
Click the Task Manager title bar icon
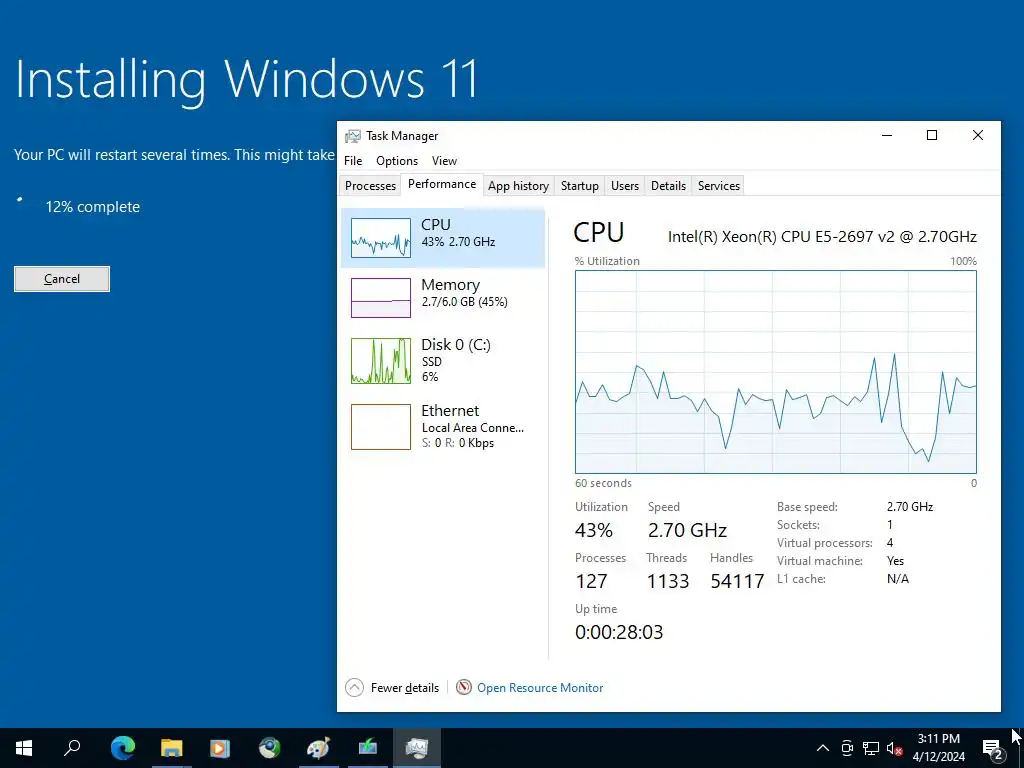click(353, 136)
